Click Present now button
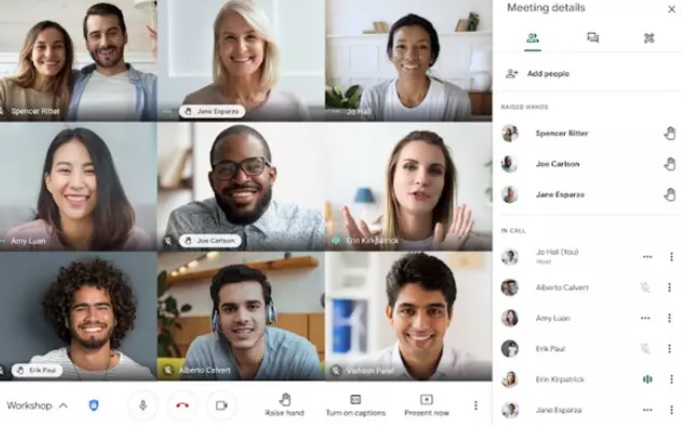The height and width of the screenshot is (426, 682). [426, 405]
